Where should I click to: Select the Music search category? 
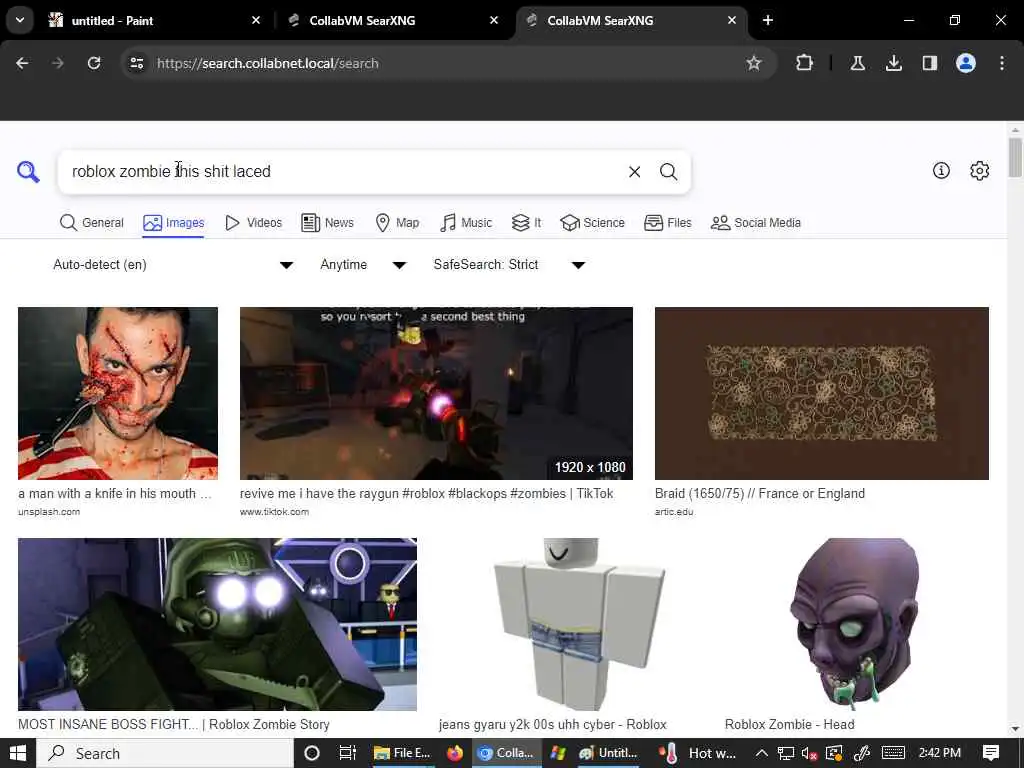click(466, 223)
